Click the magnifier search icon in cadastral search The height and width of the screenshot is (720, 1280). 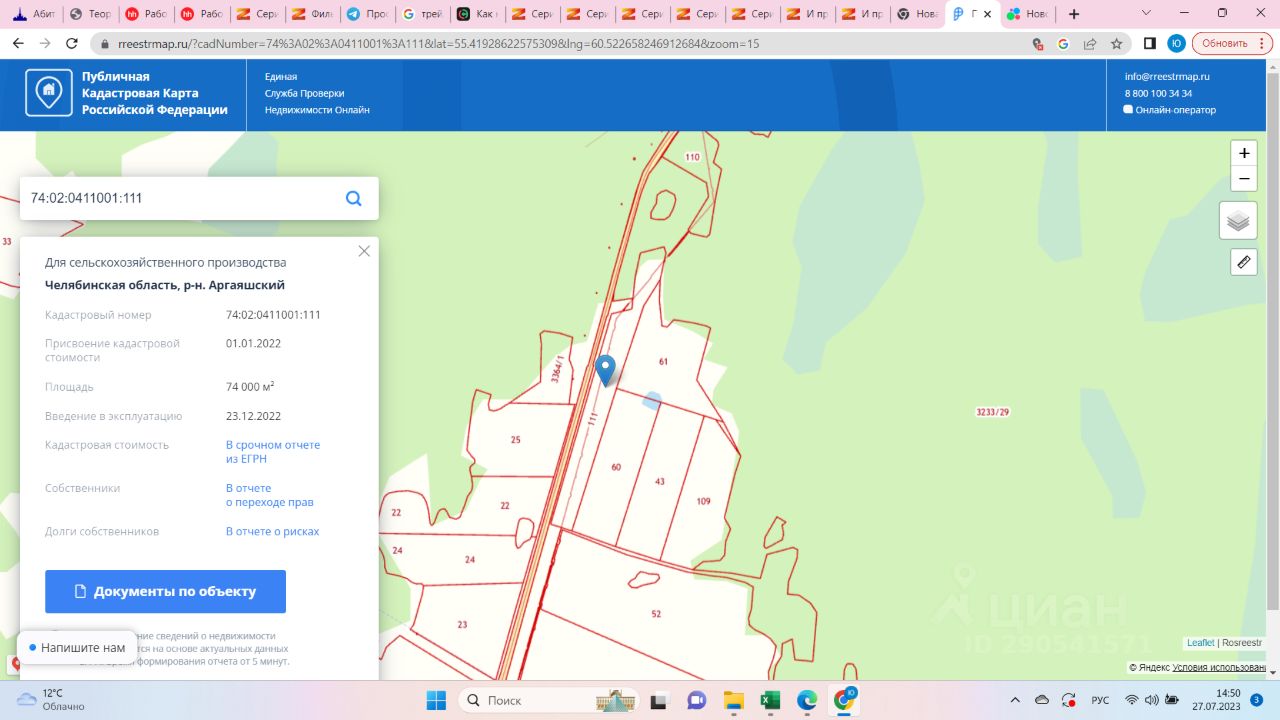[x=353, y=198]
